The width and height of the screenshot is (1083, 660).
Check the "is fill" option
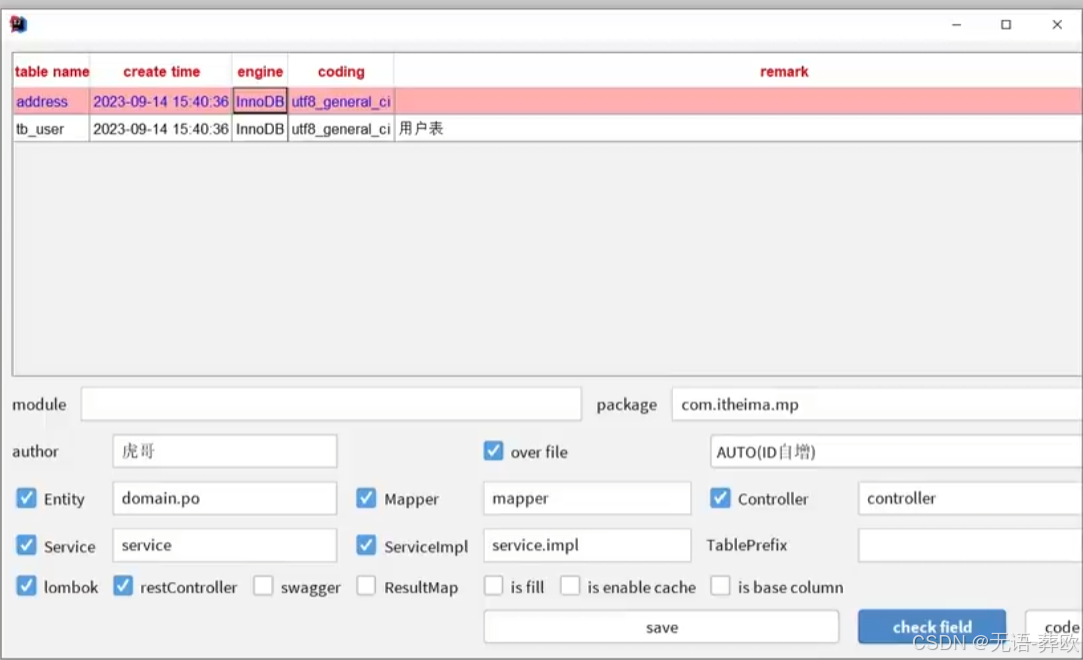tap(493, 587)
